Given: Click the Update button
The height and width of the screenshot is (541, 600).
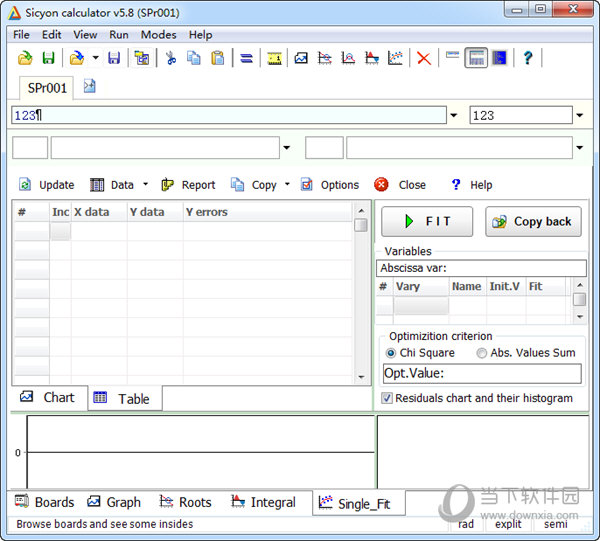Looking at the screenshot, I should [x=47, y=185].
